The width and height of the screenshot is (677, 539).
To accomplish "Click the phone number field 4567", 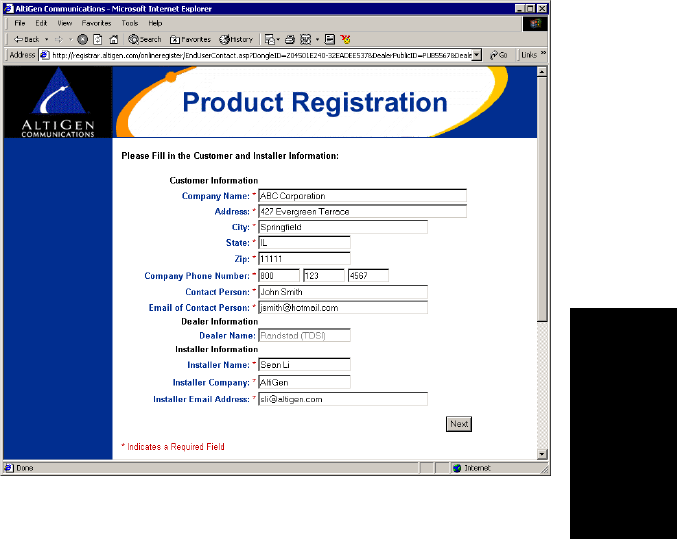I will [368, 275].
